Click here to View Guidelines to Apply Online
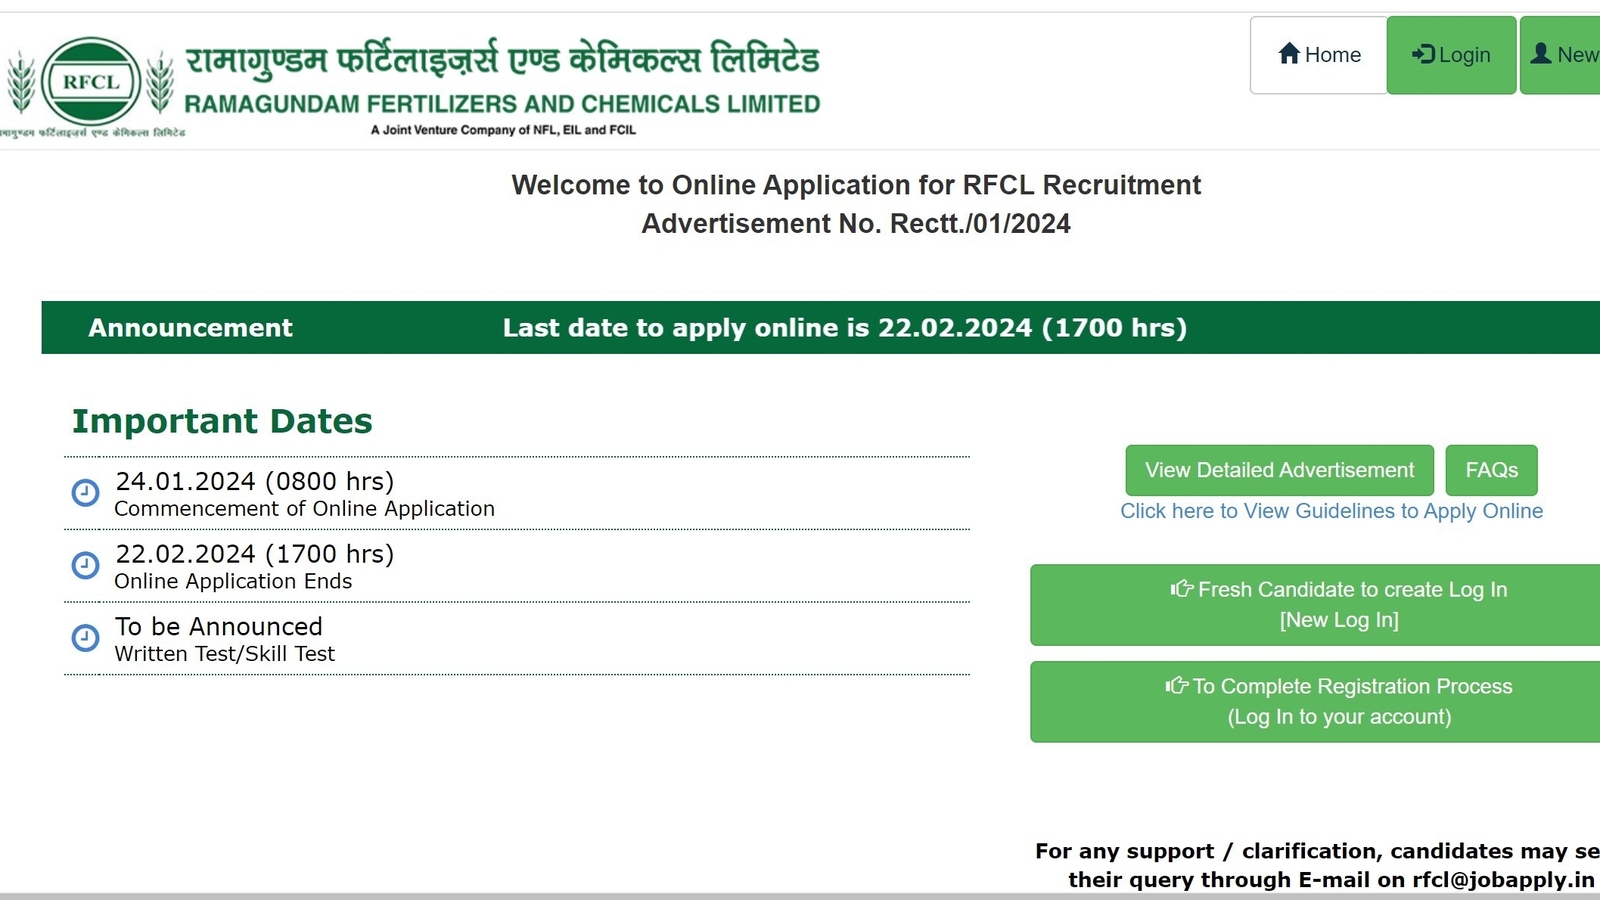The image size is (1600, 900). click(x=1331, y=511)
